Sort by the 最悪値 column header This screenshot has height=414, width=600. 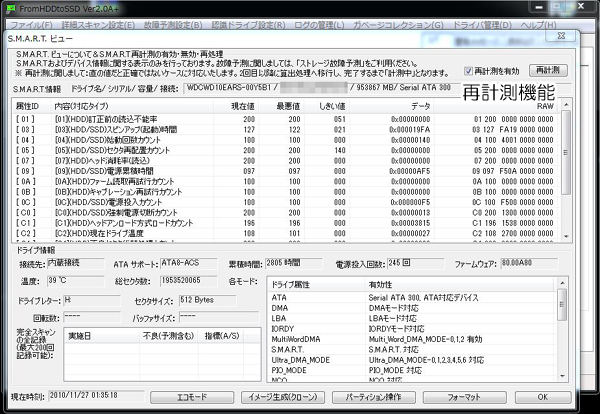tap(281, 106)
